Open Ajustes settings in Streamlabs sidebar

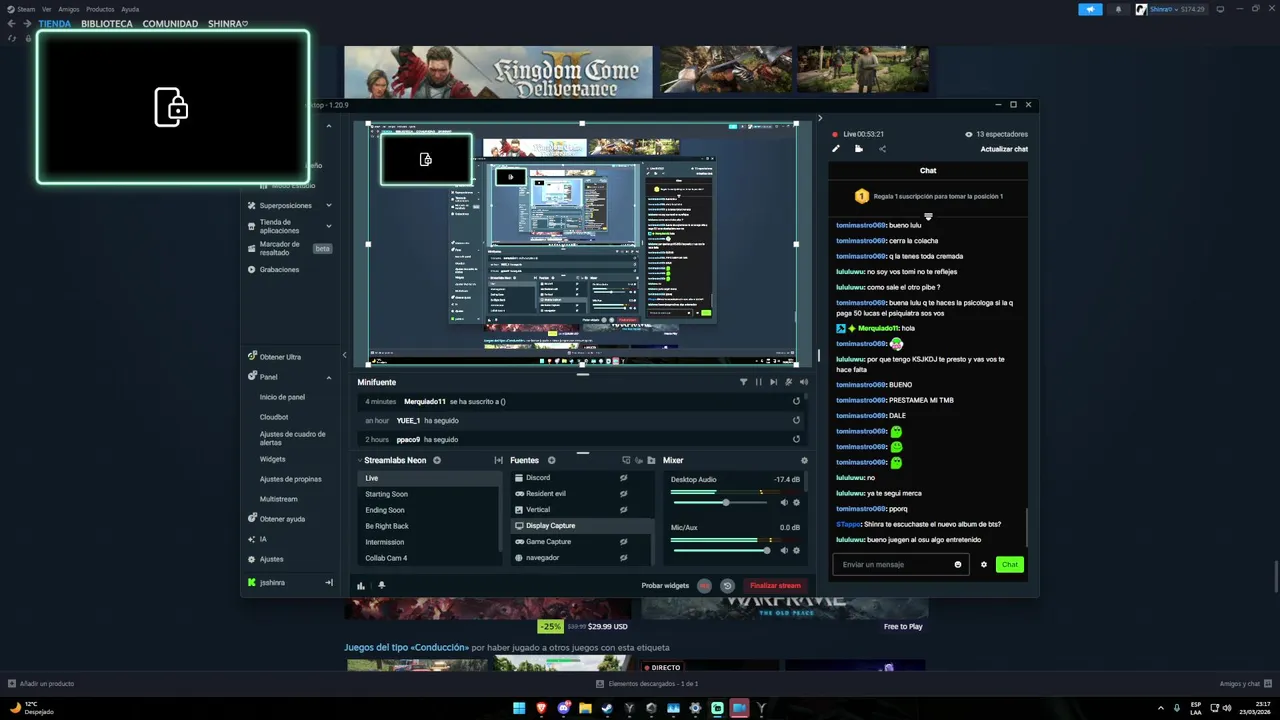pos(266,559)
